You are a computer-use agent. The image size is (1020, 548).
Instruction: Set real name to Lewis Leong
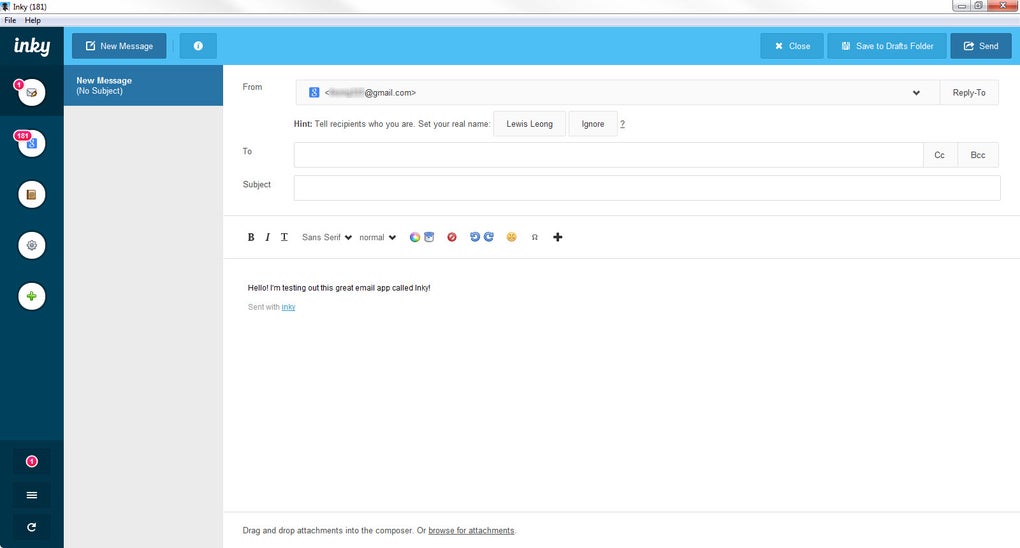click(x=530, y=124)
